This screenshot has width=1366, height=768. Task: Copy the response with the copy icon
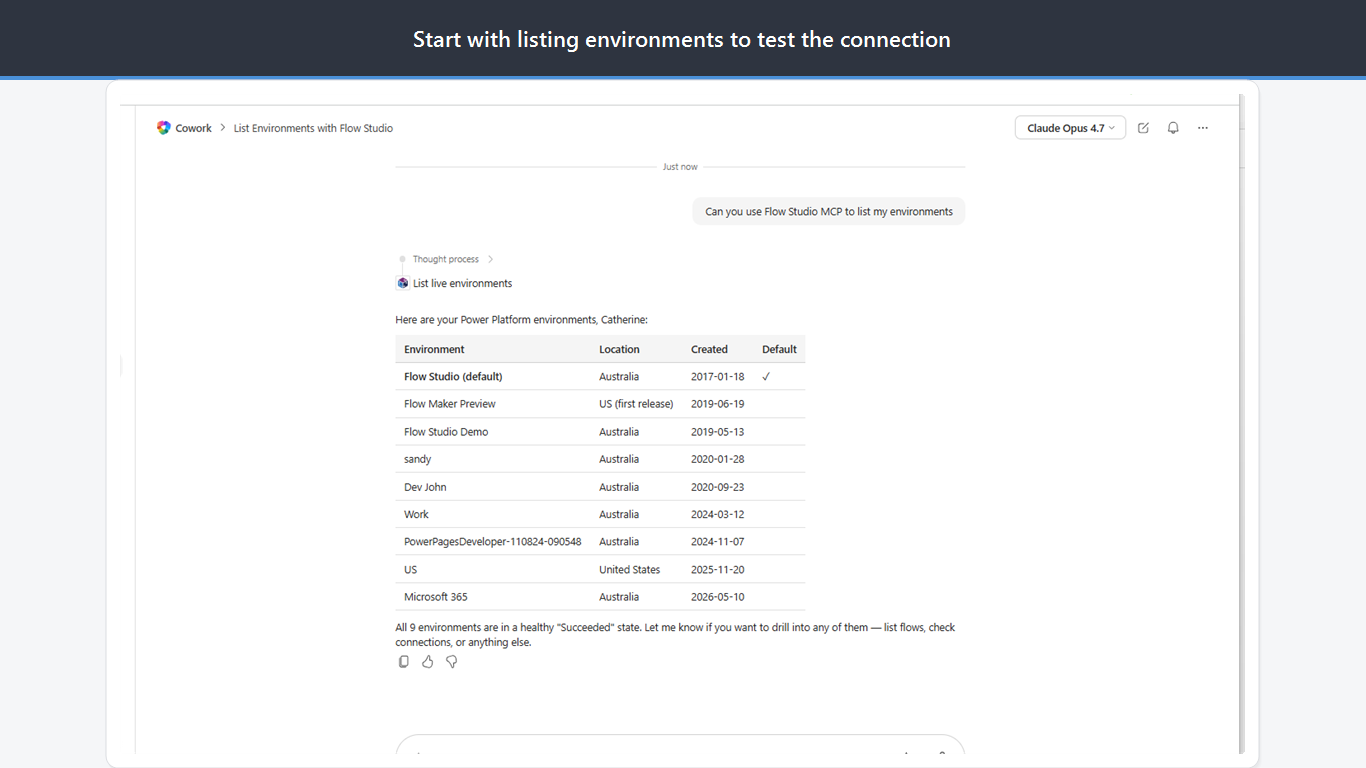click(404, 662)
